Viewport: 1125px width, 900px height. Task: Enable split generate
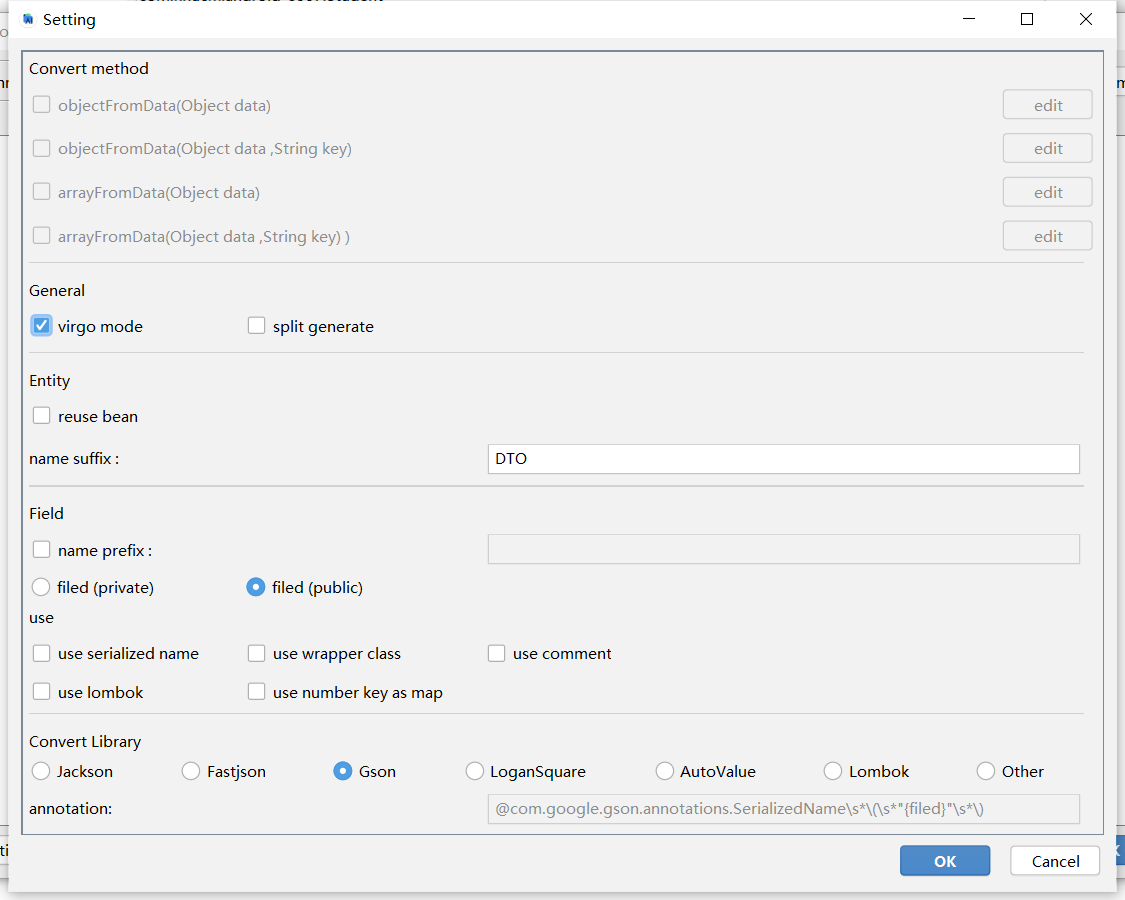256,326
